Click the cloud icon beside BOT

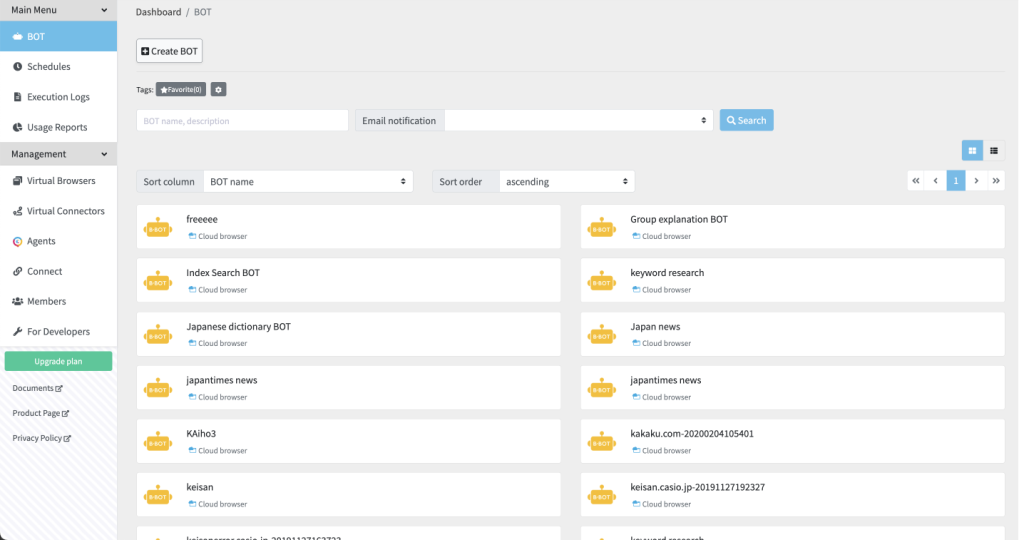point(18,37)
